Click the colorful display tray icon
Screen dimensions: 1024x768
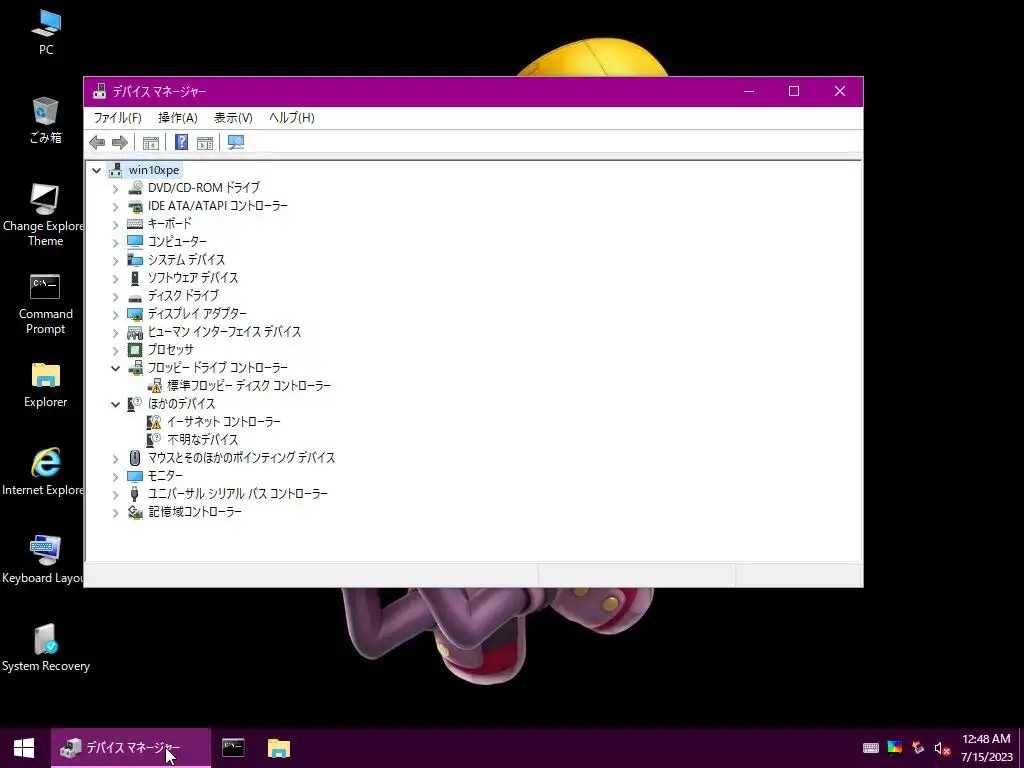point(895,748)
